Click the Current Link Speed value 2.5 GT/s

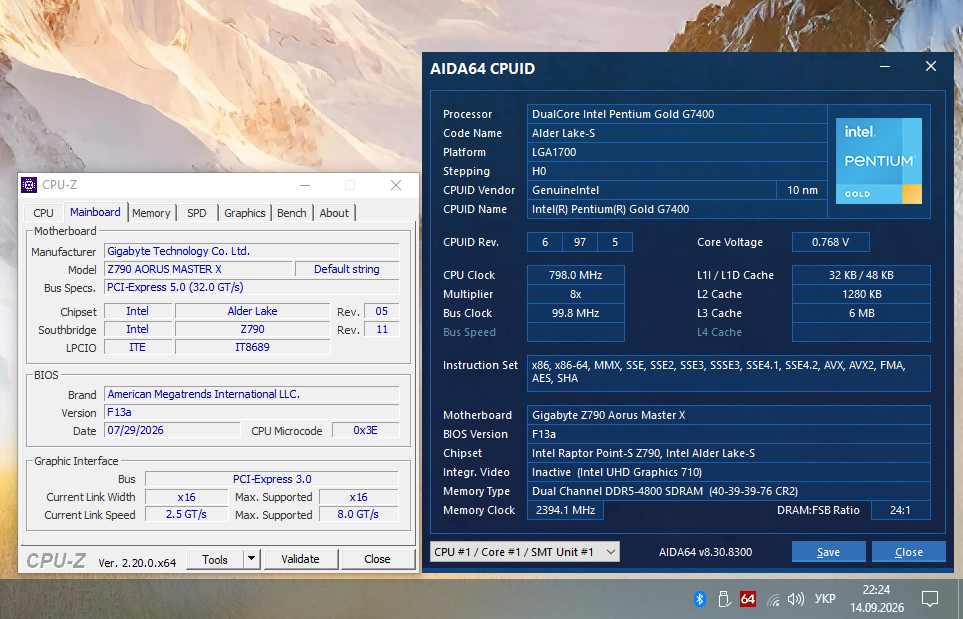tap(186, 514)
